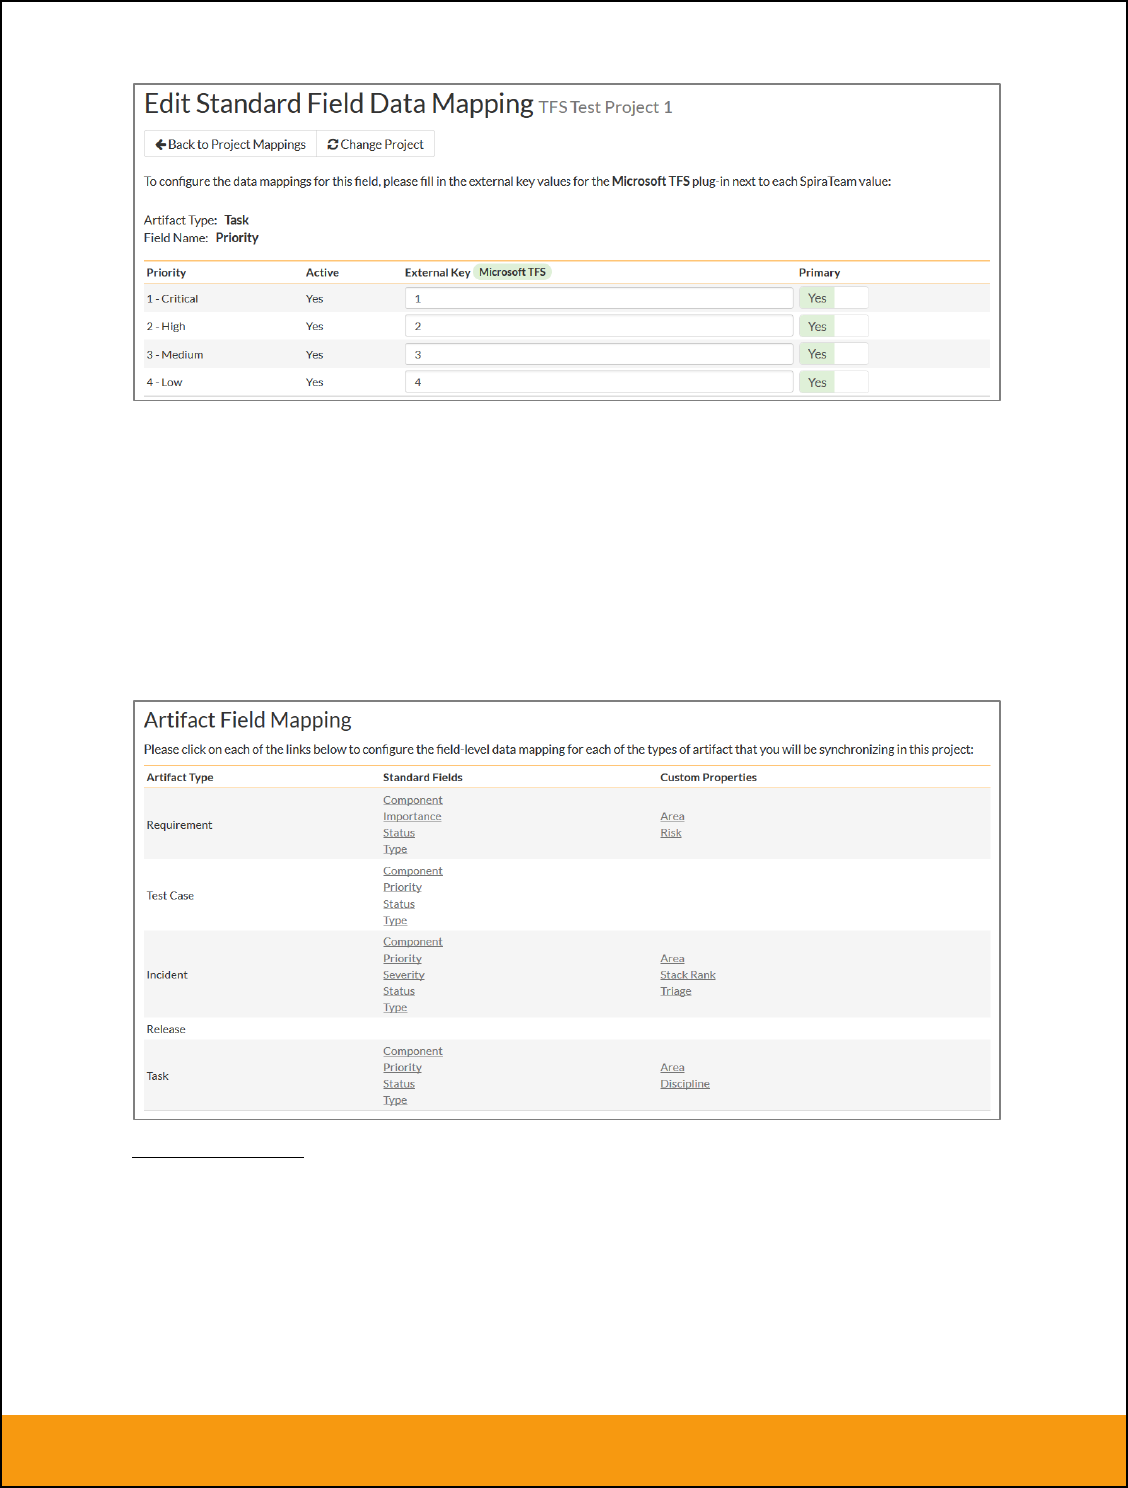Open the Requirement Area custom property
1128x1488 pixels.
[672, 816]
